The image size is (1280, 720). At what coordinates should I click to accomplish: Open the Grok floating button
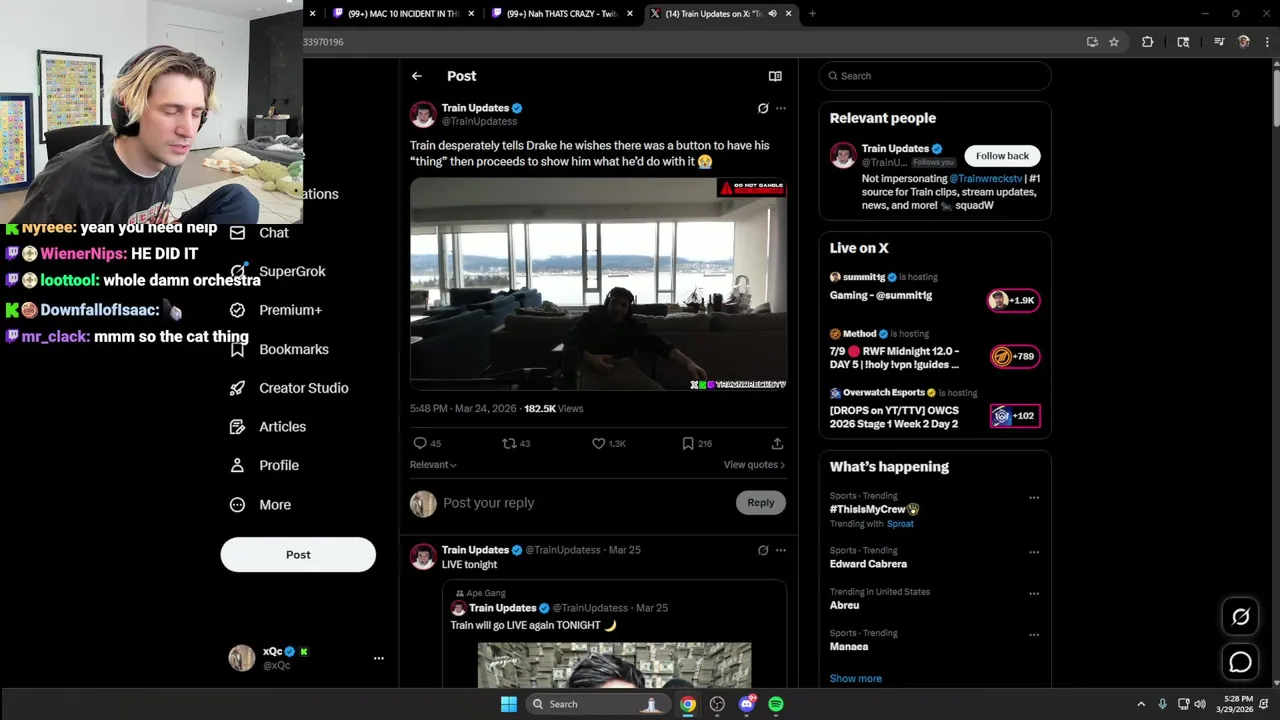[1240, 617]
